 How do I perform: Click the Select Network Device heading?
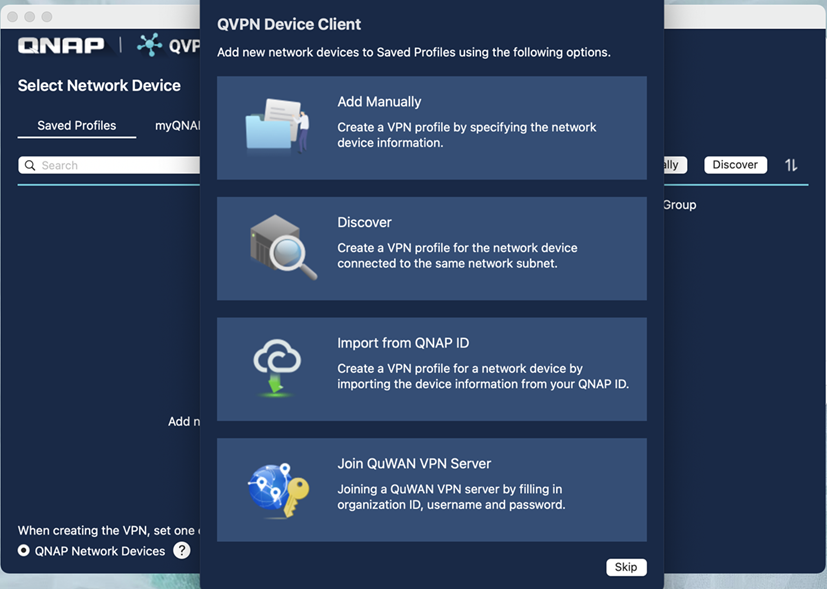pyautogui.click(x=99, y=86)
